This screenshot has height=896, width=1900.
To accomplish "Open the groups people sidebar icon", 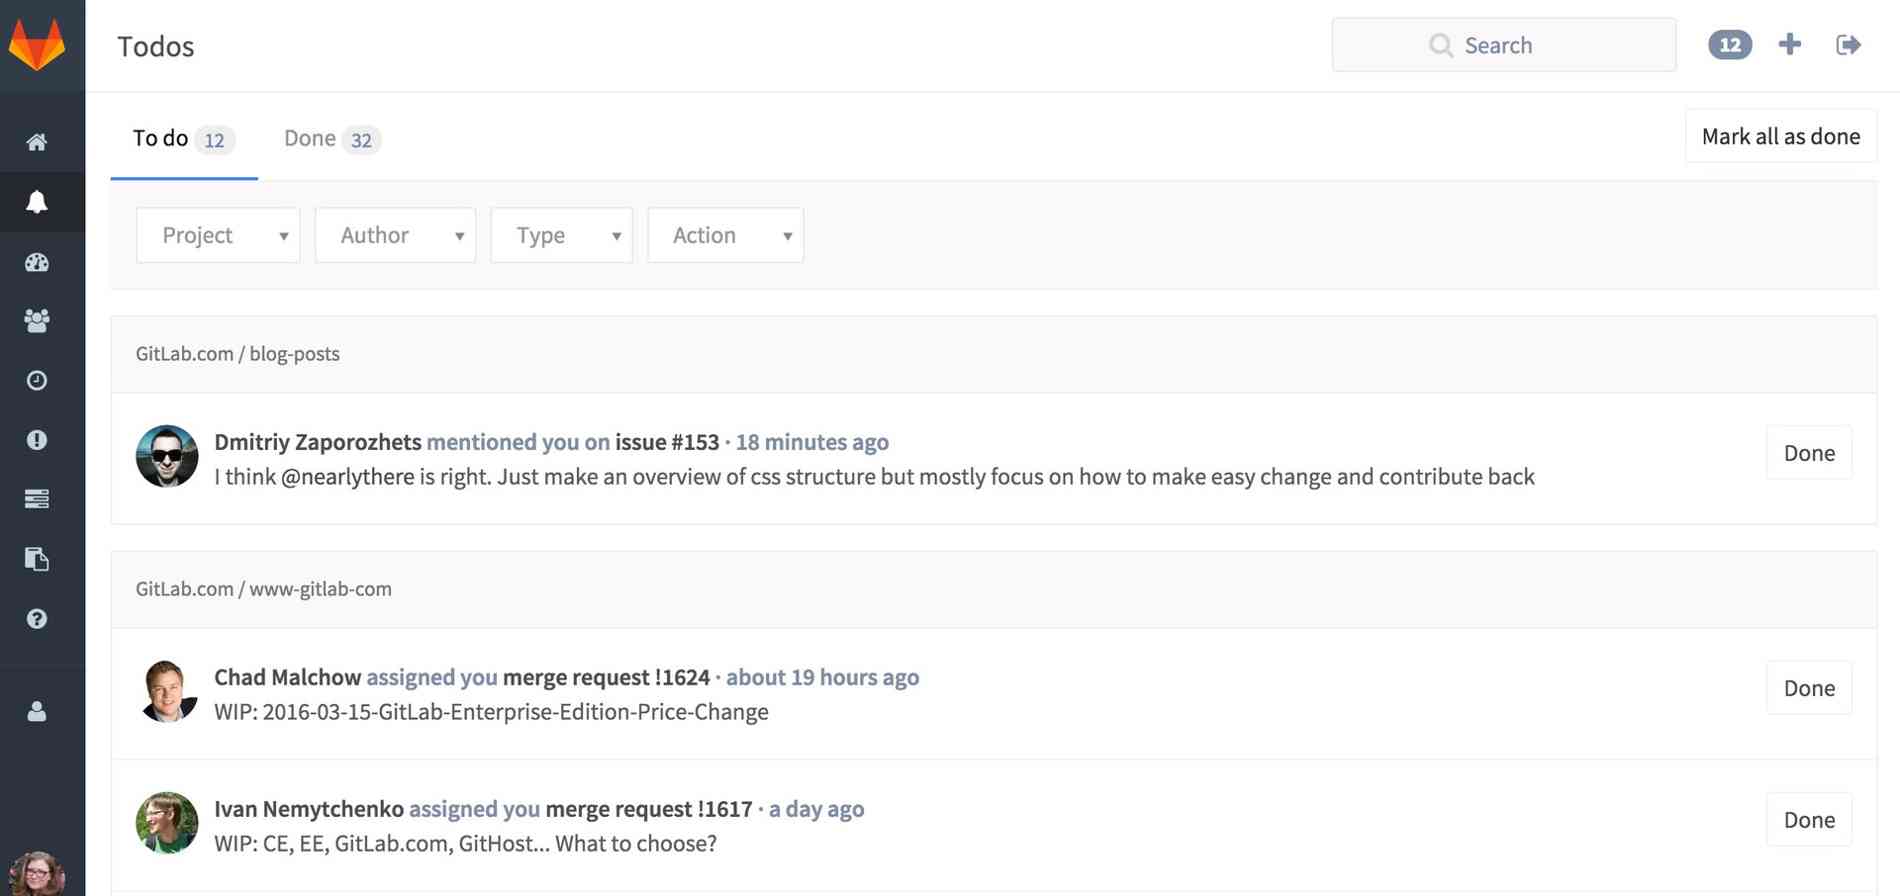I will (37, 321).
